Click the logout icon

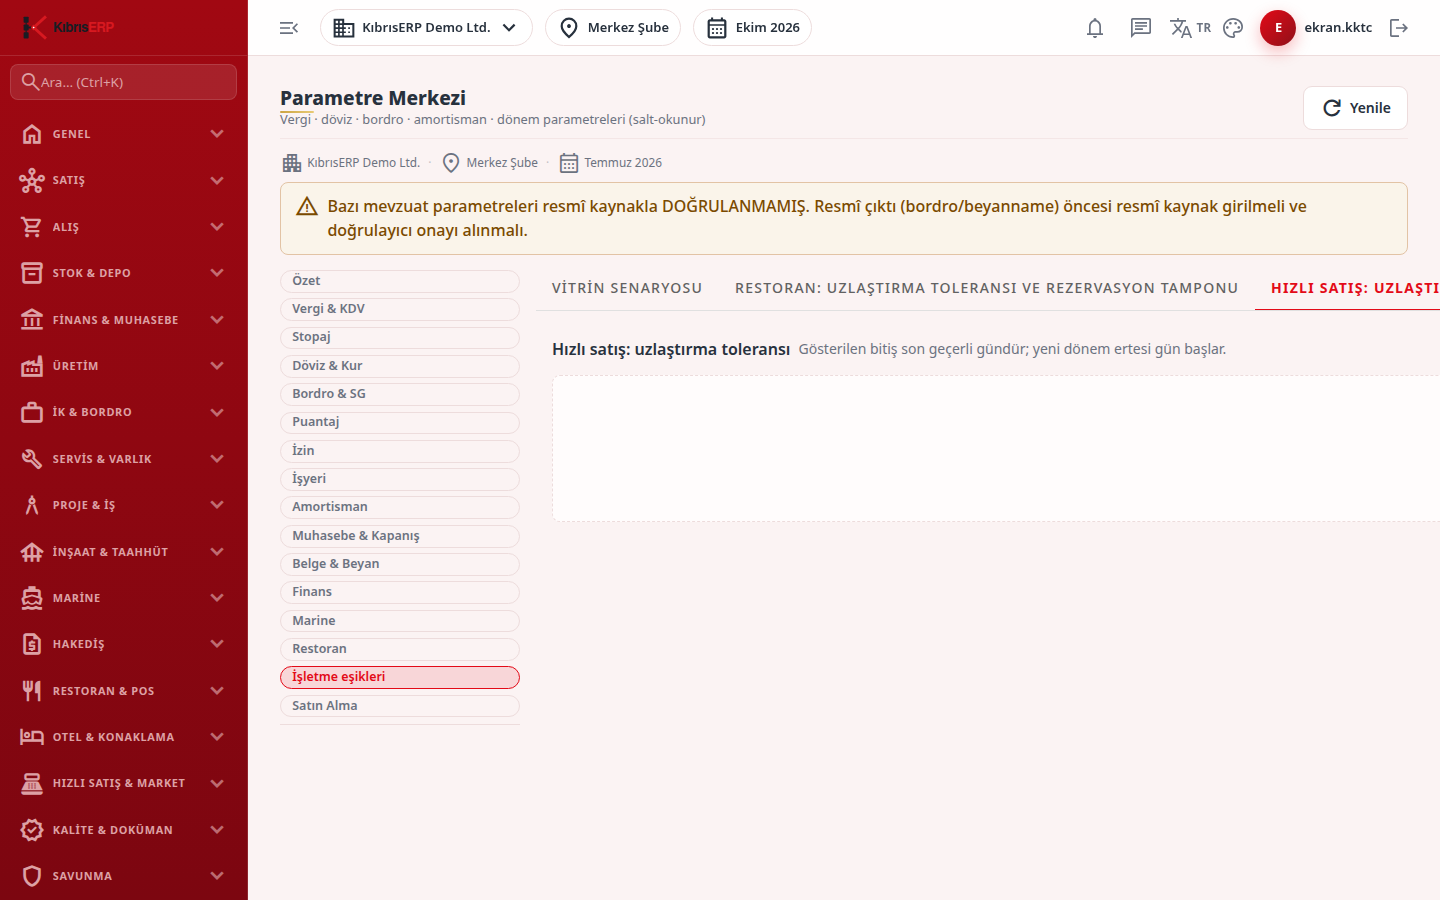point(1399,28)
